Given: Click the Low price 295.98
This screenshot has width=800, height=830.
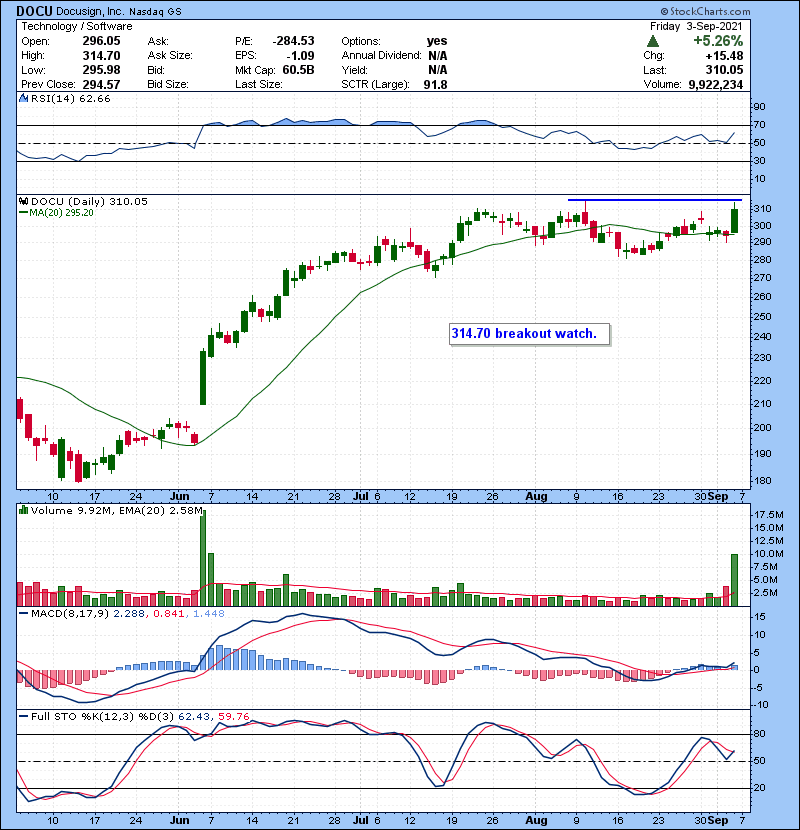Looking at the screenshot, I should 101,70.
